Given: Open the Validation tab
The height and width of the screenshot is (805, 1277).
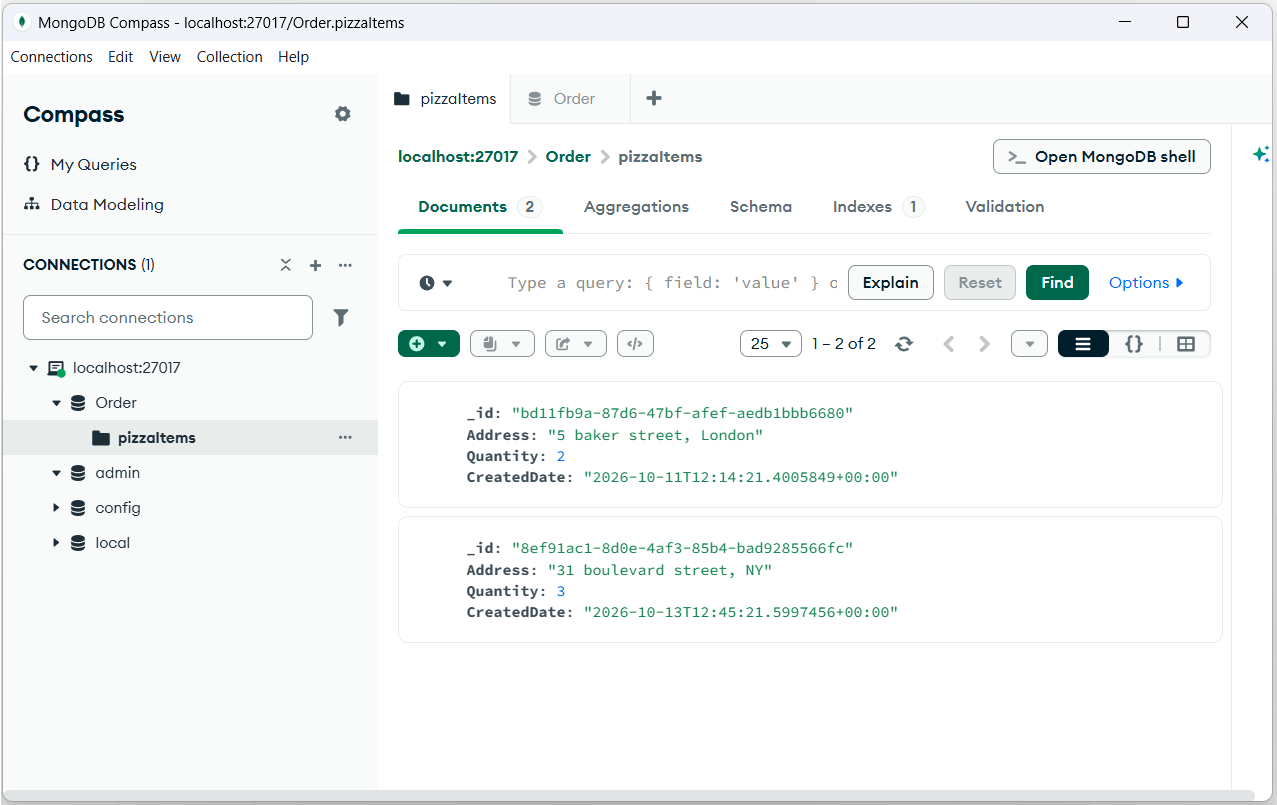Looking at the screenshot, I should (x=1005, y=207).
